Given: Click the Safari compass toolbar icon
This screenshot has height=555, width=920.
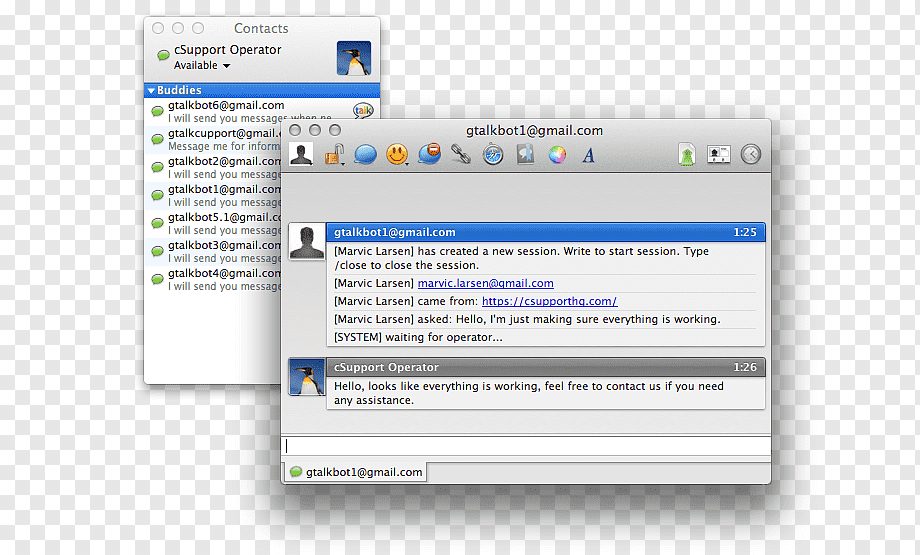Looking at the screenshot, I should 493,155.
